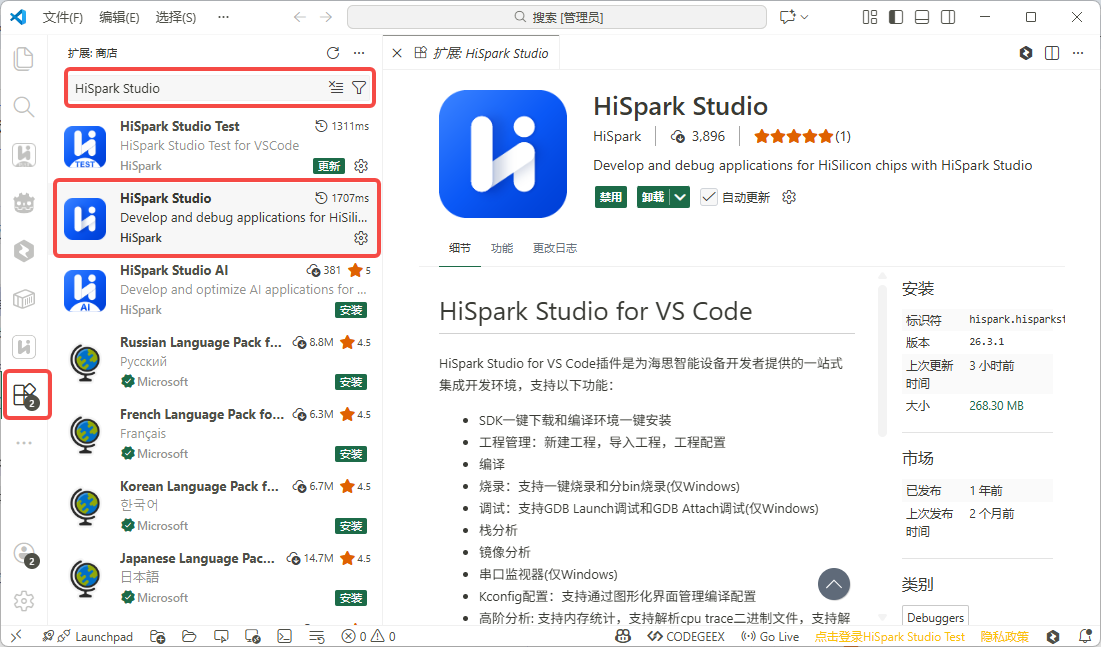Open notifications bell in status bar
This screenshot has height=647, width=1101.
[x=1085, y=636]
